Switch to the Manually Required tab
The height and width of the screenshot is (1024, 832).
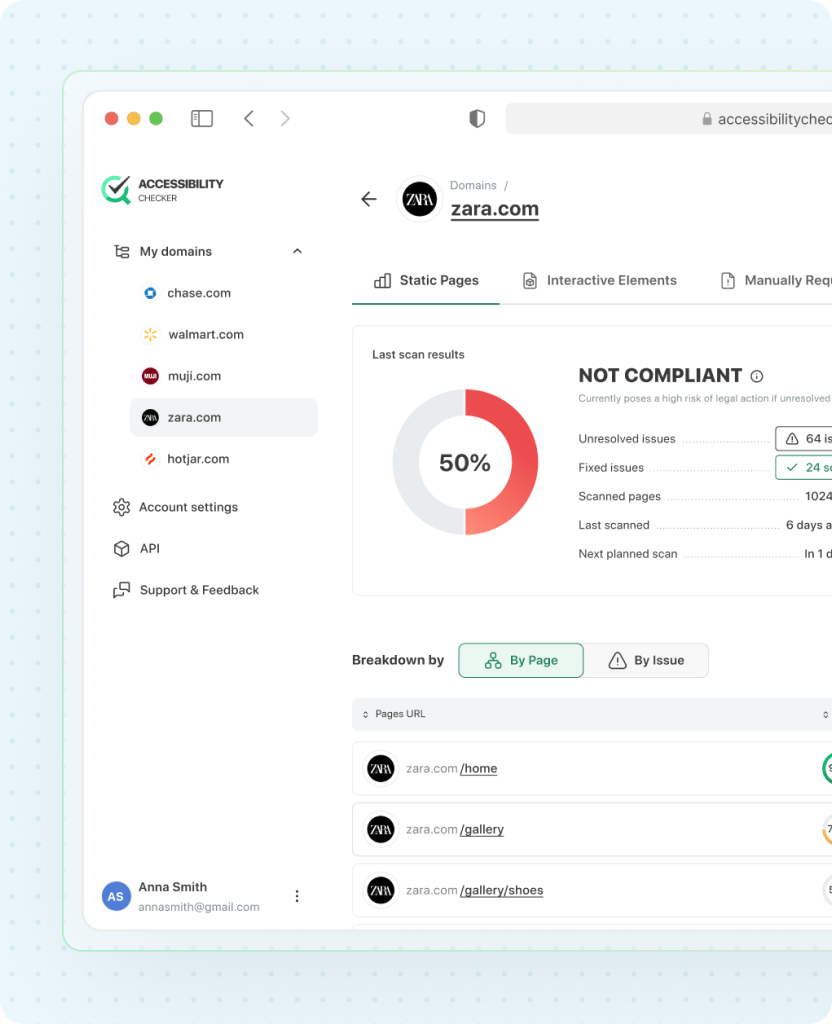pos(776,281)
